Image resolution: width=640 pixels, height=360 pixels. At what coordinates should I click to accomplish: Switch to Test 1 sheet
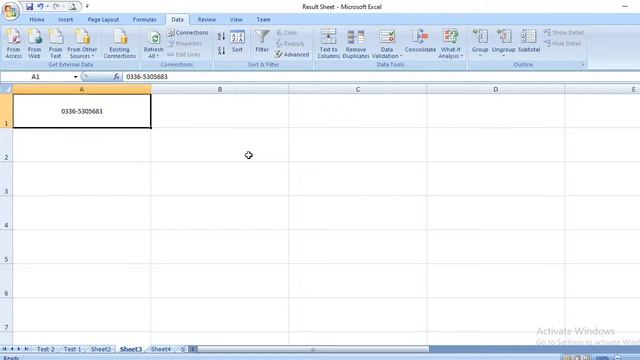72,349
